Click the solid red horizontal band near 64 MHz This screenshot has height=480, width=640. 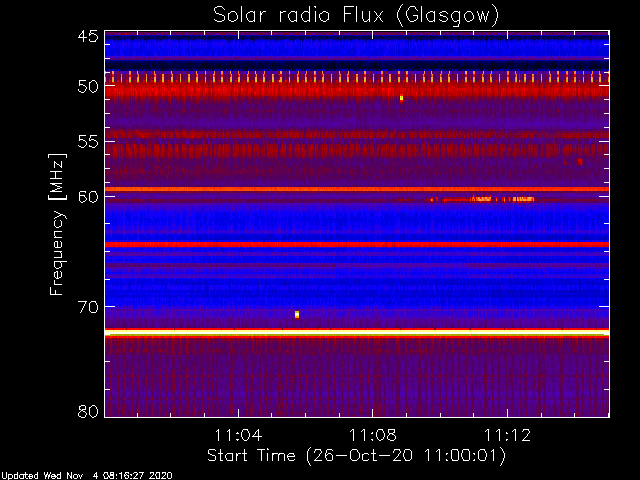[357, 244]
